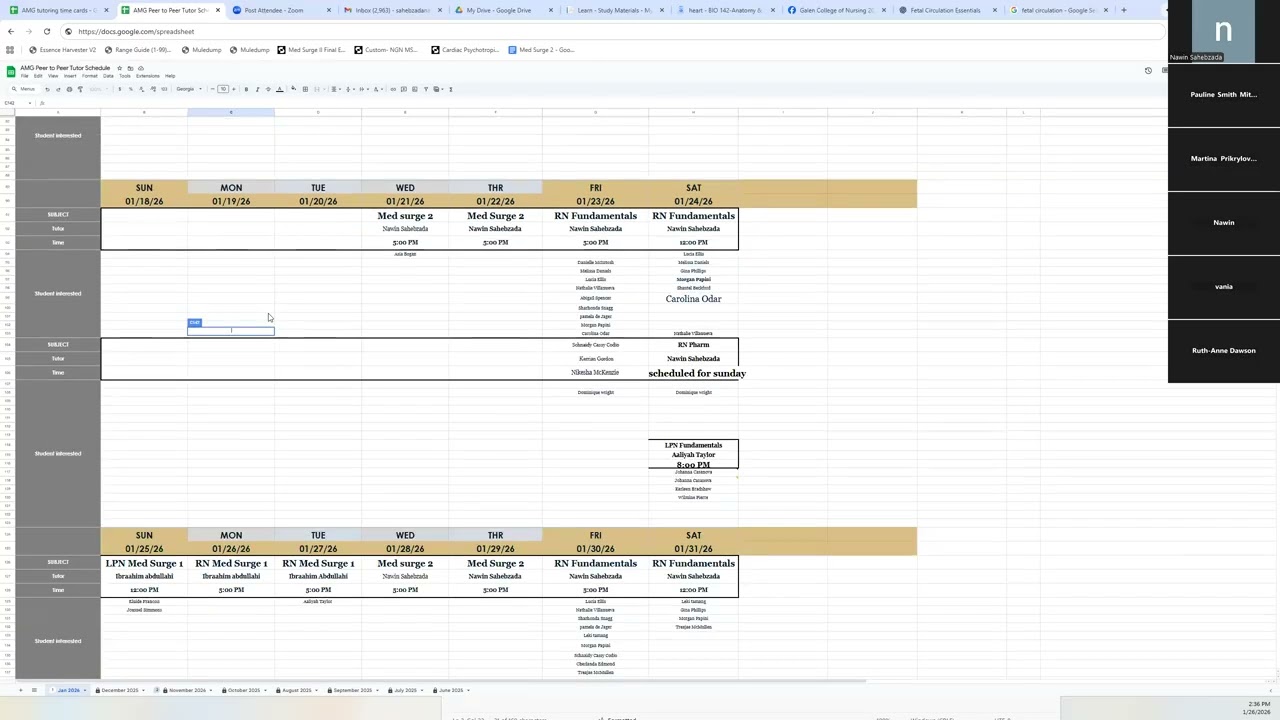Add a new sheet with the plus button

(20, 690)
